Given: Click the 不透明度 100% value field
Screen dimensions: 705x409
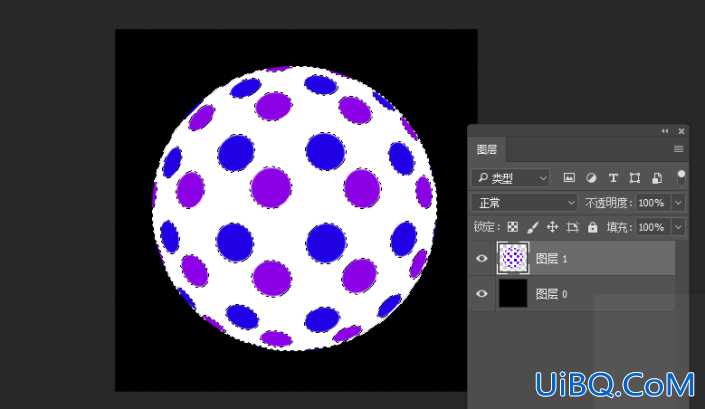Looking at the screenshot, I should pyautogui.click(x=653, y=203).
